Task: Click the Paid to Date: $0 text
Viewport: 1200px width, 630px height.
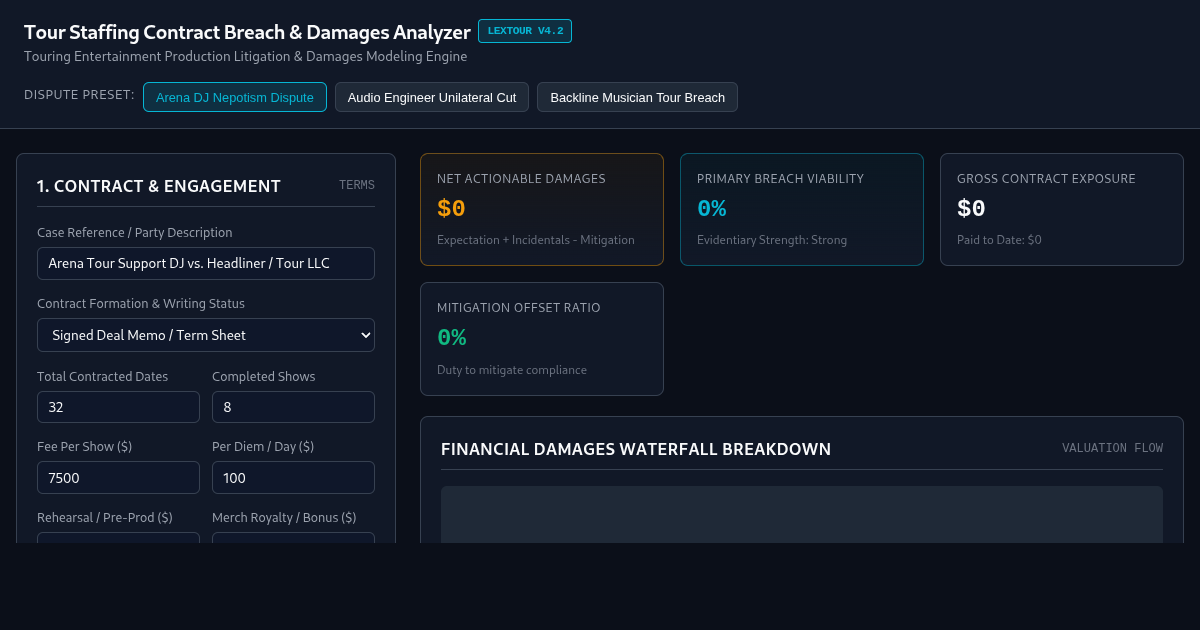Action: [999, 240]
